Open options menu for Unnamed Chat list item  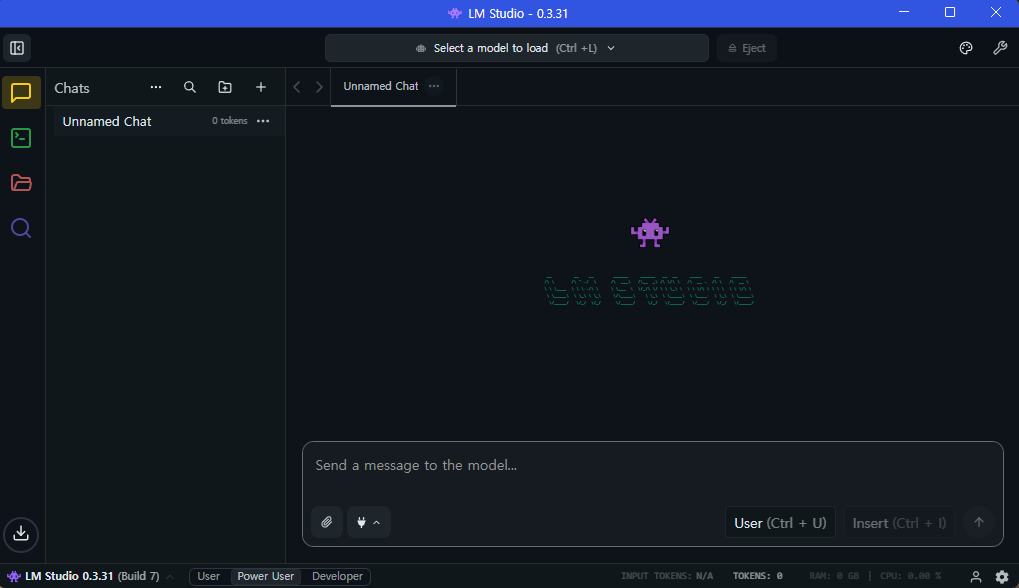[263, 121]
